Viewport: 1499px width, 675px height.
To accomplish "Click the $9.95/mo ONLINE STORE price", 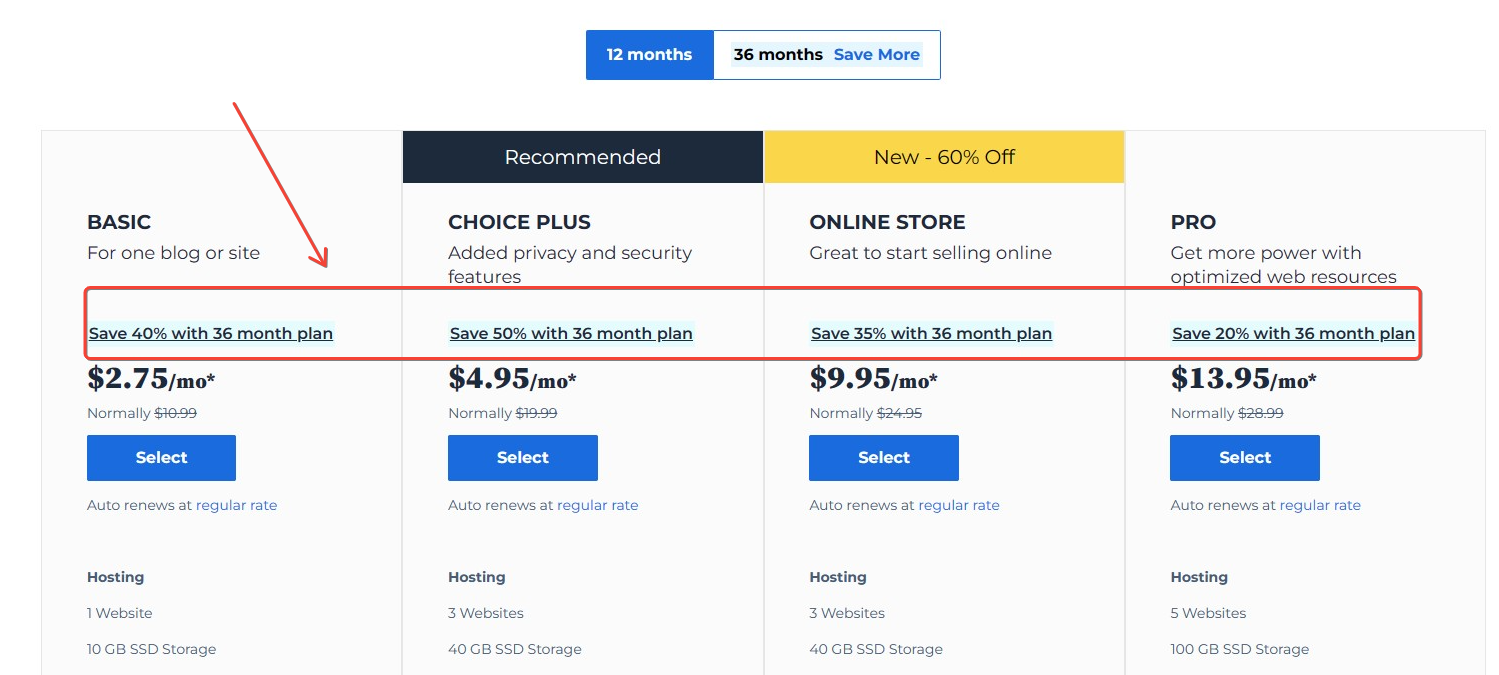I will [873, 379].
